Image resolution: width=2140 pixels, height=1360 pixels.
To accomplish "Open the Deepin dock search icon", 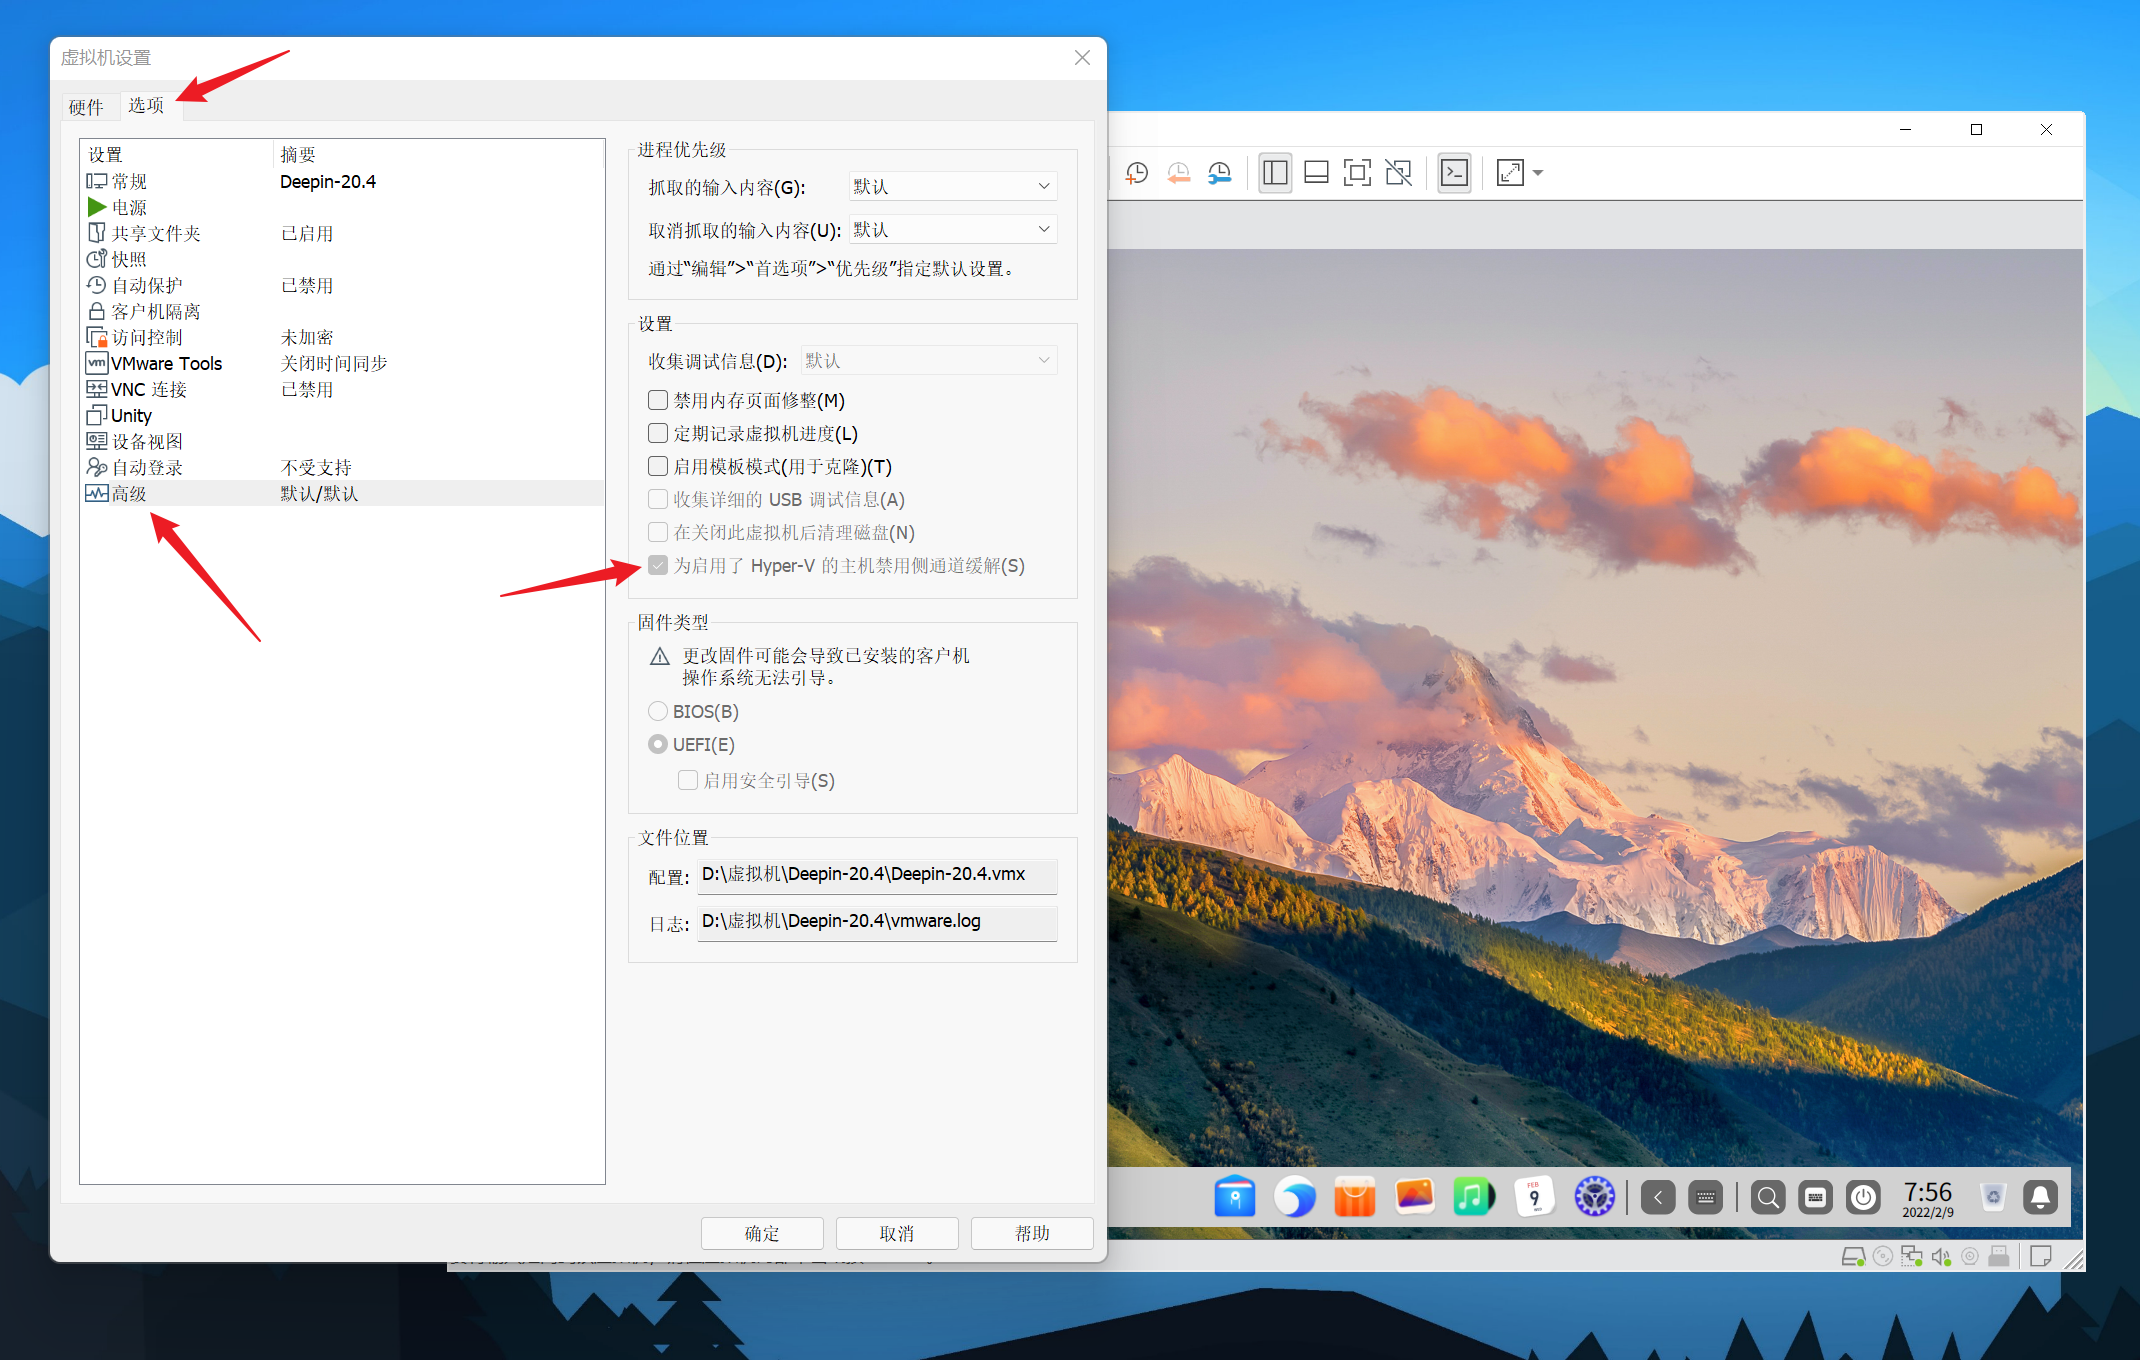I will 1768,1197.
